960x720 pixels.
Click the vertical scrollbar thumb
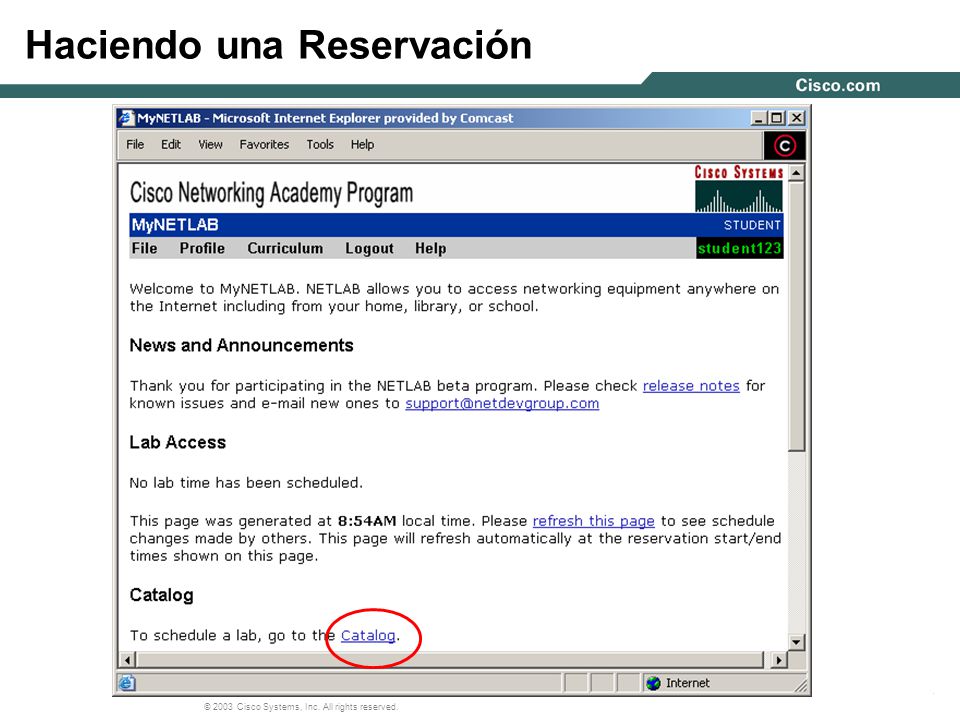pos(796,316)
